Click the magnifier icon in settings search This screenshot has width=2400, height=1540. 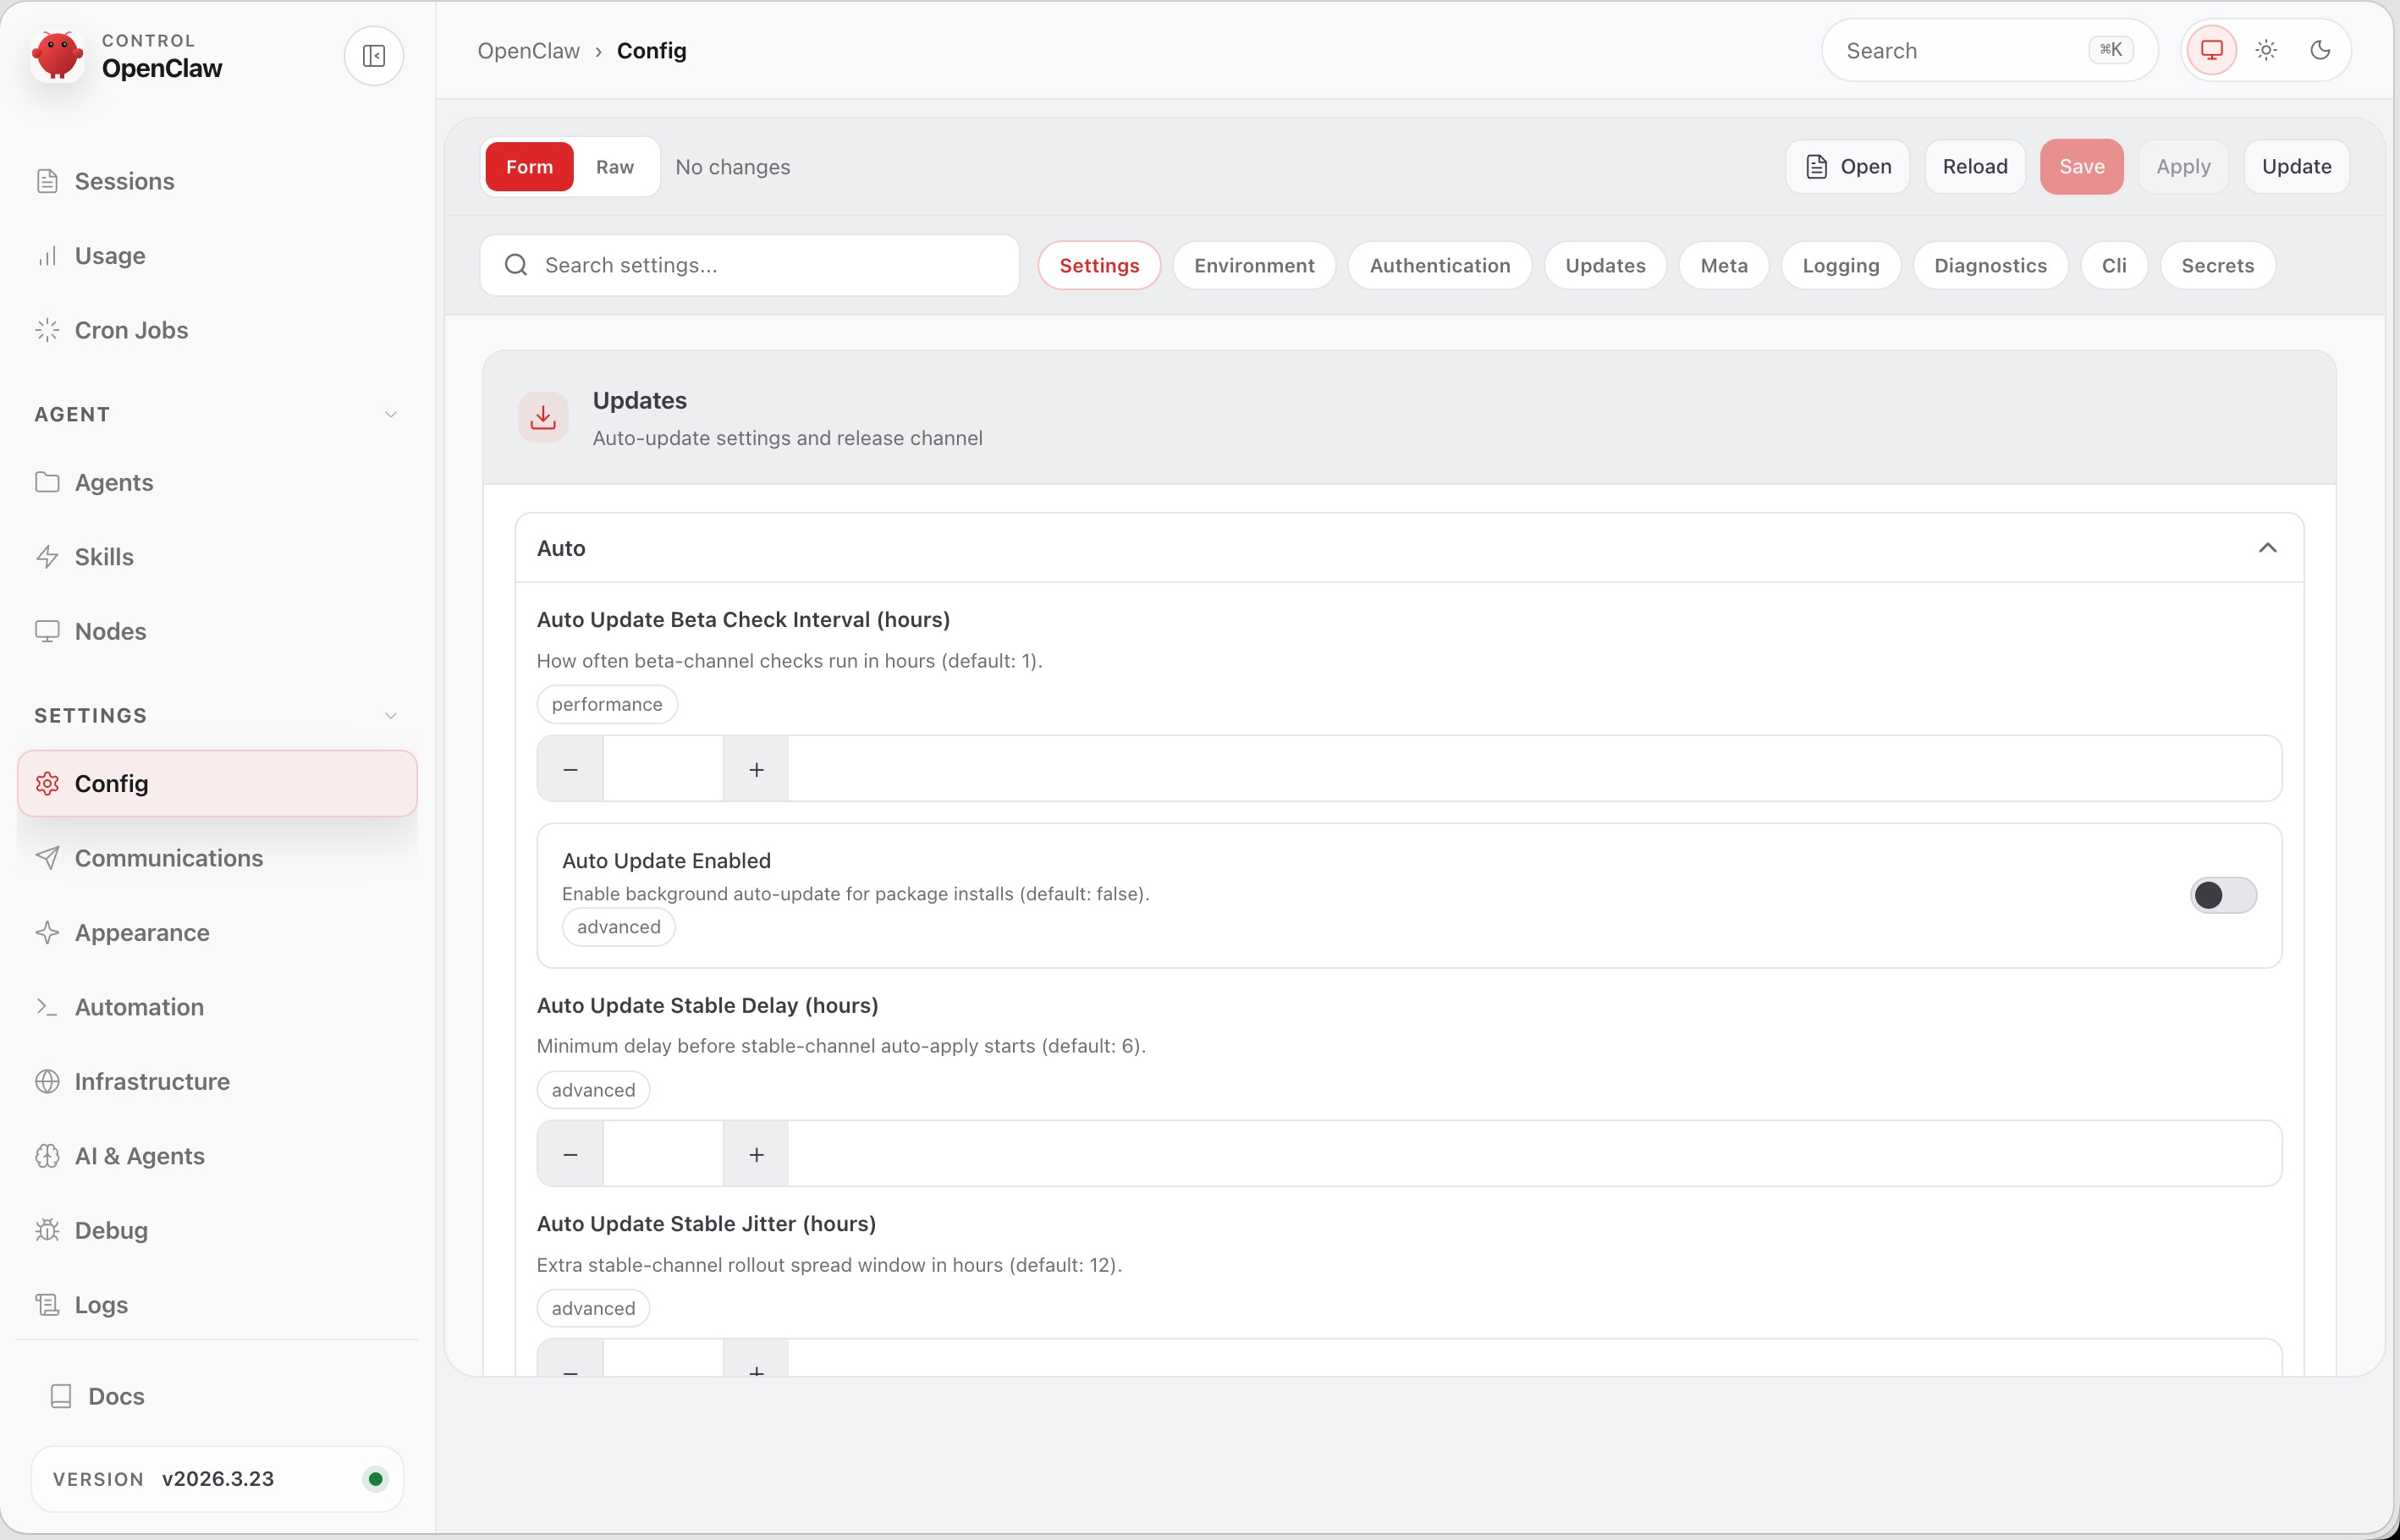pos(516,265)
